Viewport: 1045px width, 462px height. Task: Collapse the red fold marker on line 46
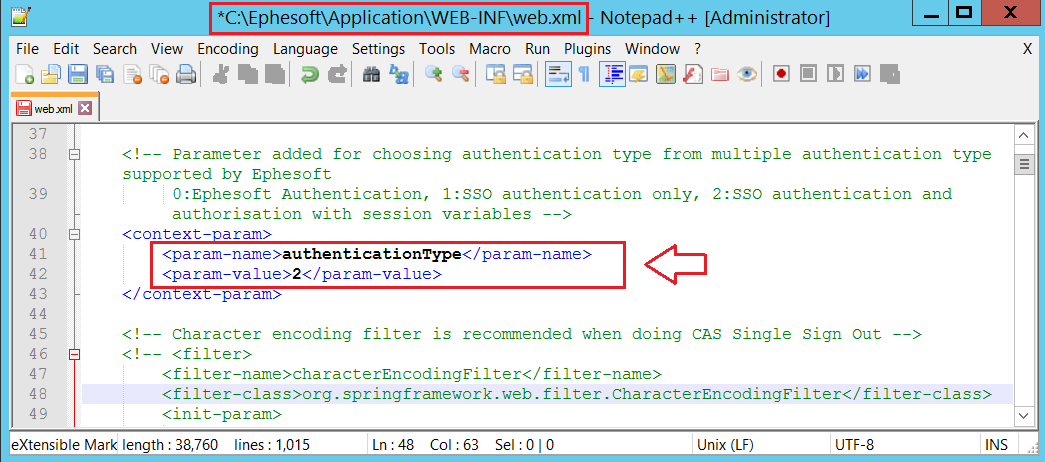75,355
